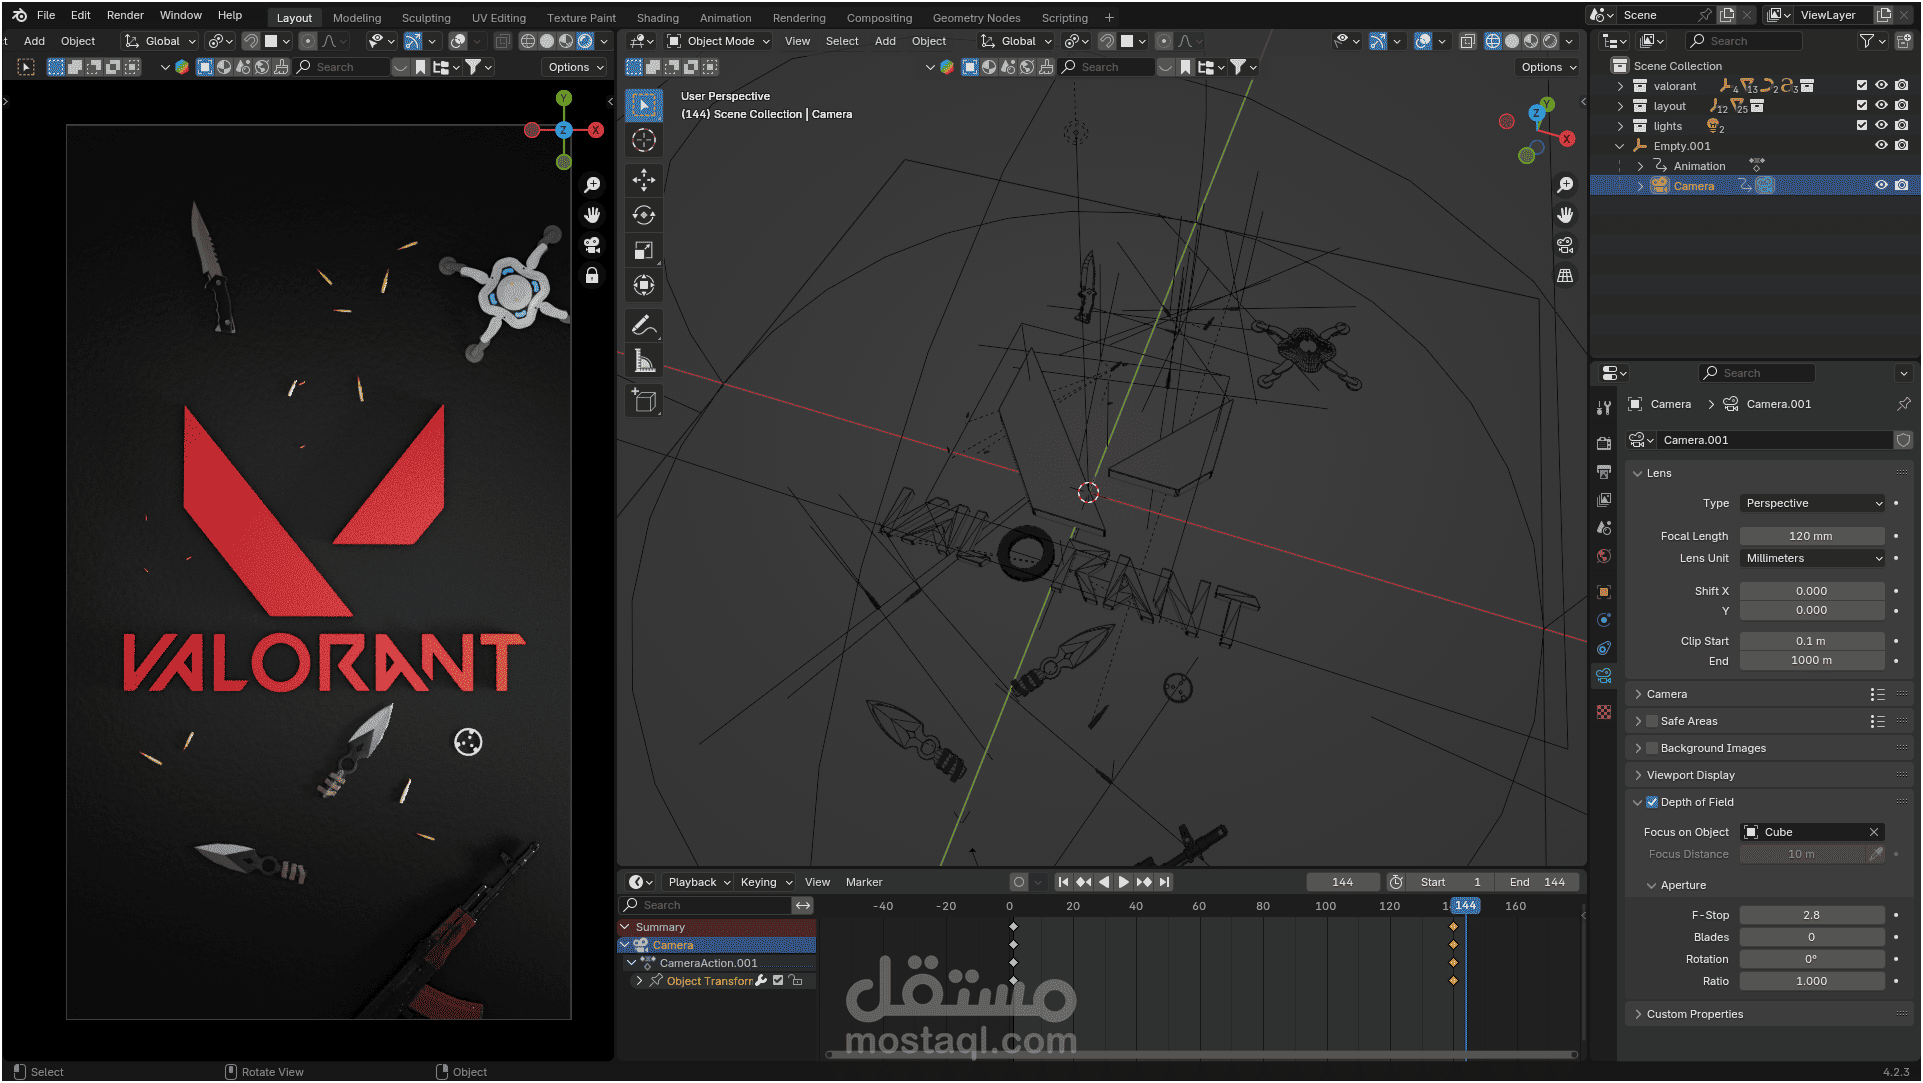Click the Cursor tool icon

click(644, 140)
